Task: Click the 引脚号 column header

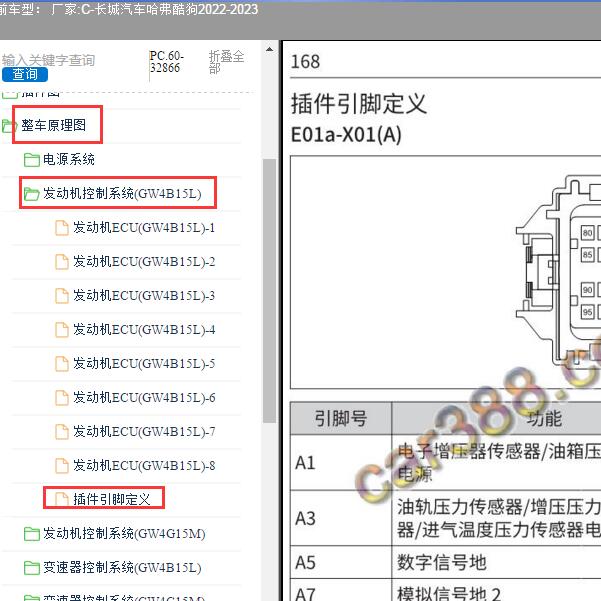Action: click(x=341, y=418)
